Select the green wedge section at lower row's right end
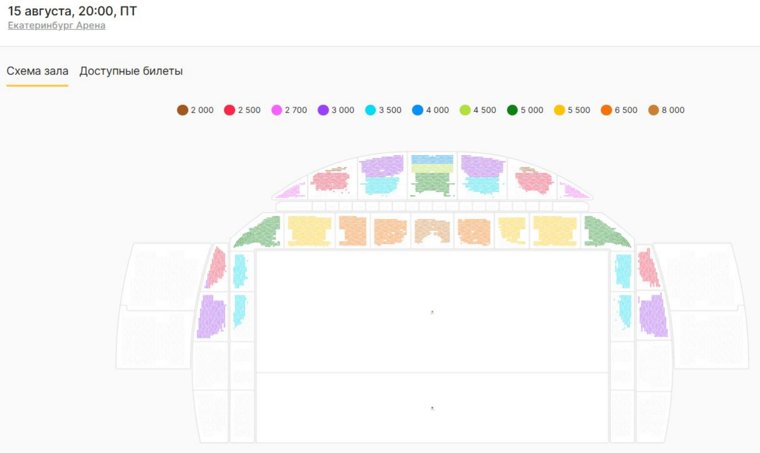The width and height of the screenshot is (760, 453). pyautogui.click(x=605, y=232)
